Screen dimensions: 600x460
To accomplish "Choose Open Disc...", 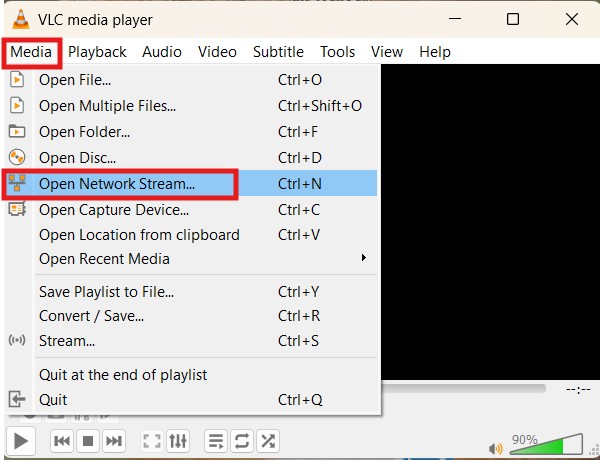I will (191, 158).
